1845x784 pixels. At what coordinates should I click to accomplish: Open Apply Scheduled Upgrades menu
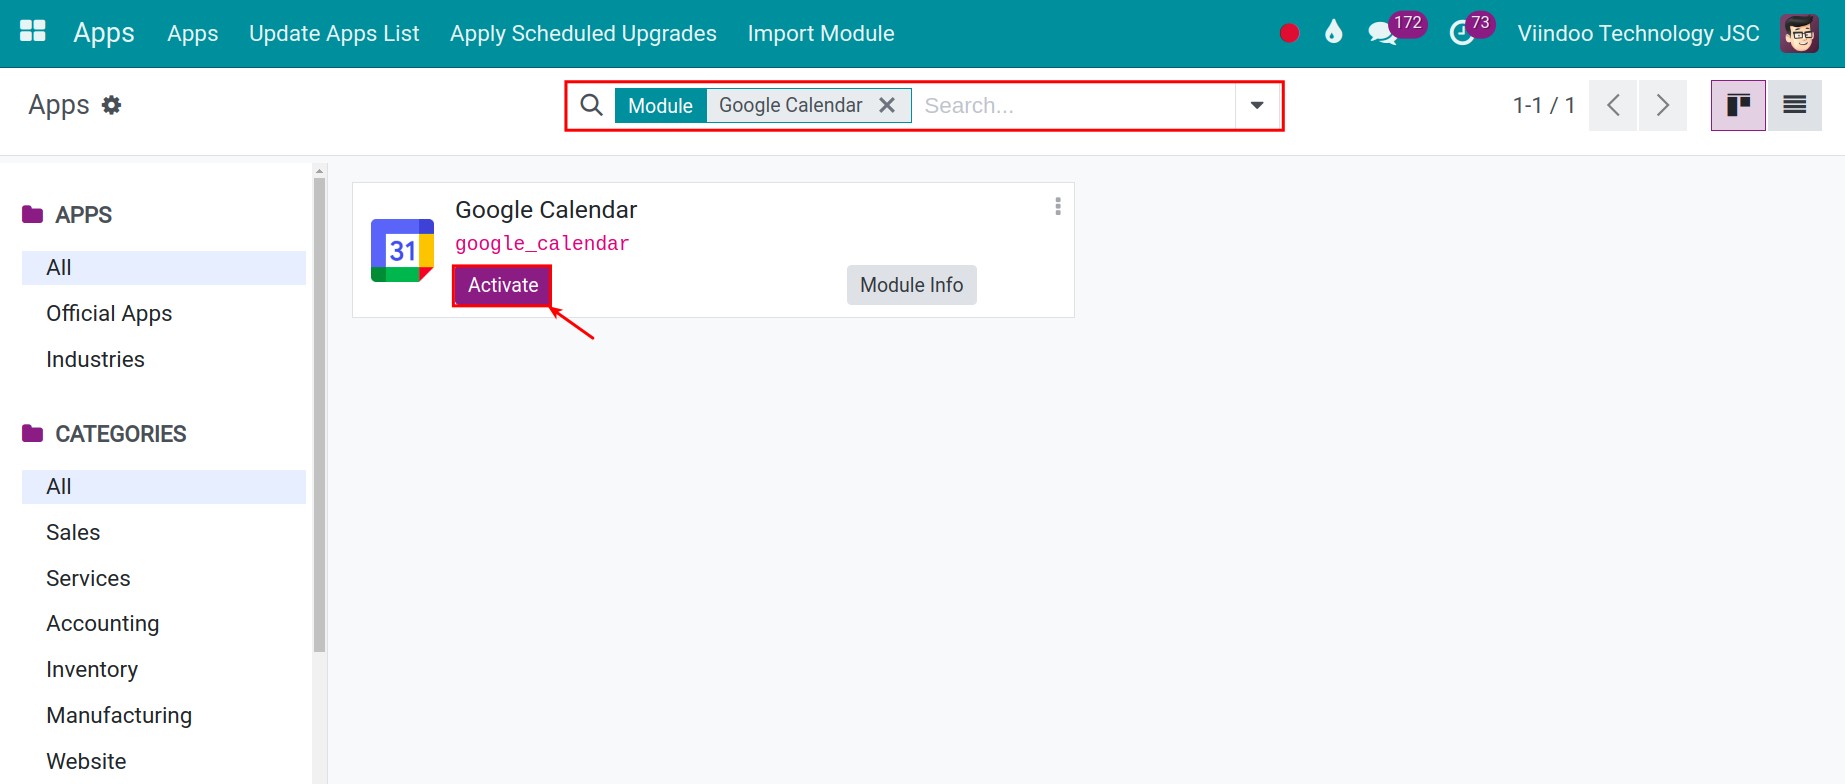pos(583,33)
